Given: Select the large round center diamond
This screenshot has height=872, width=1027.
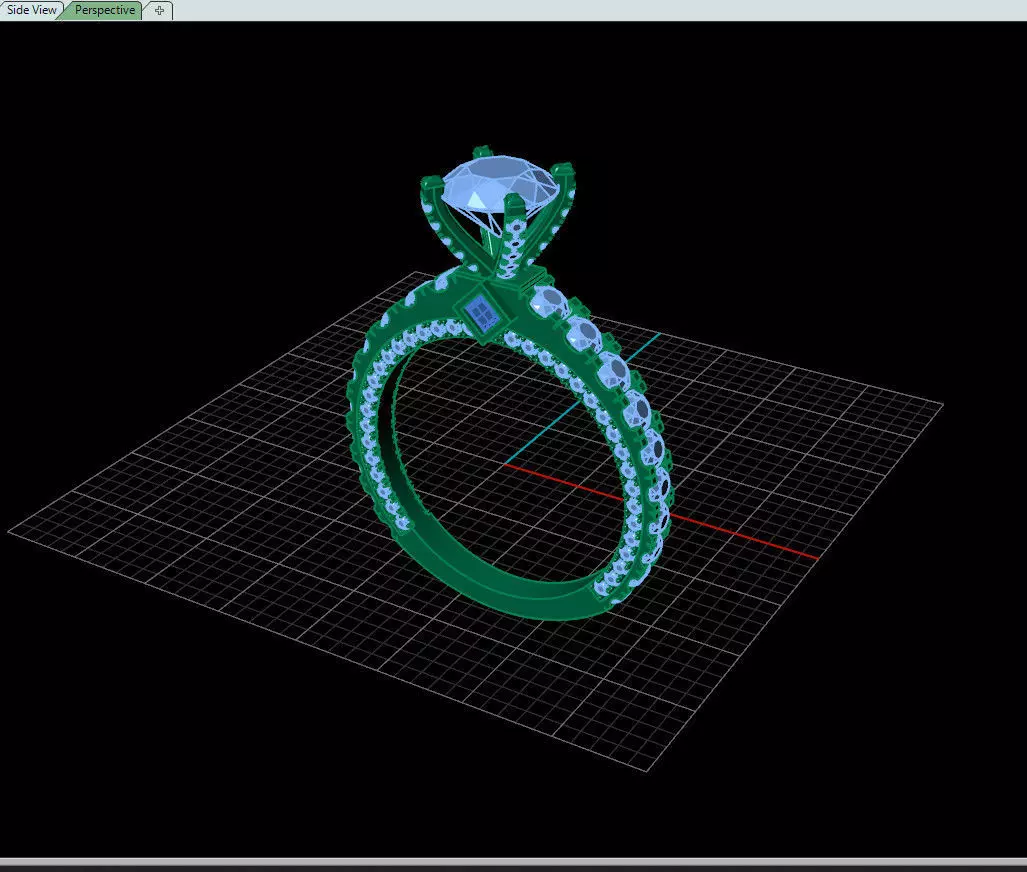Looking at the screenshot, I should point(501,180).
